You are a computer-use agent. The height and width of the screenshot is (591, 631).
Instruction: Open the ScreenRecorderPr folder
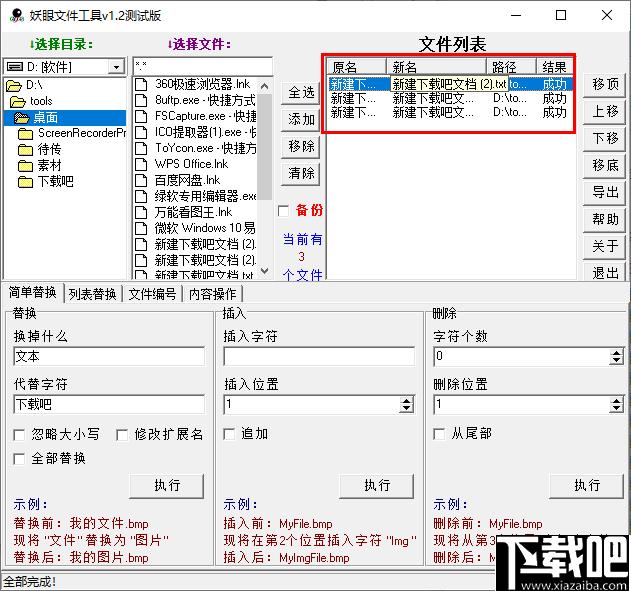tap(72, 133)
